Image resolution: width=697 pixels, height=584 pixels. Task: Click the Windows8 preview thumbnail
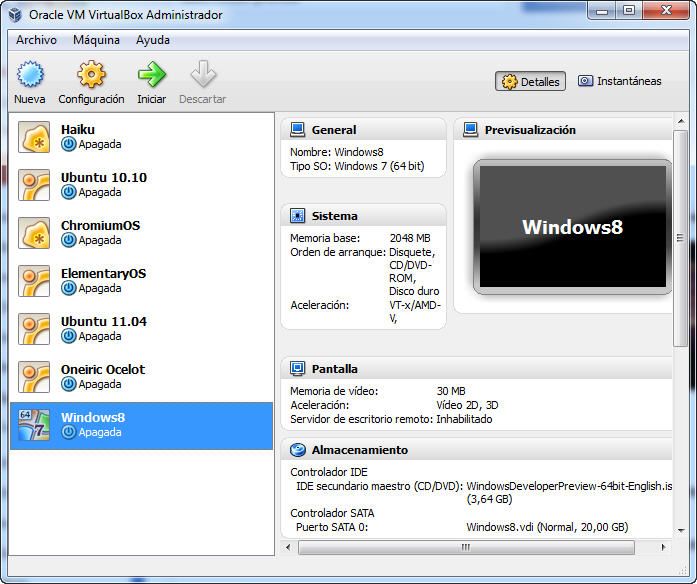572,227
